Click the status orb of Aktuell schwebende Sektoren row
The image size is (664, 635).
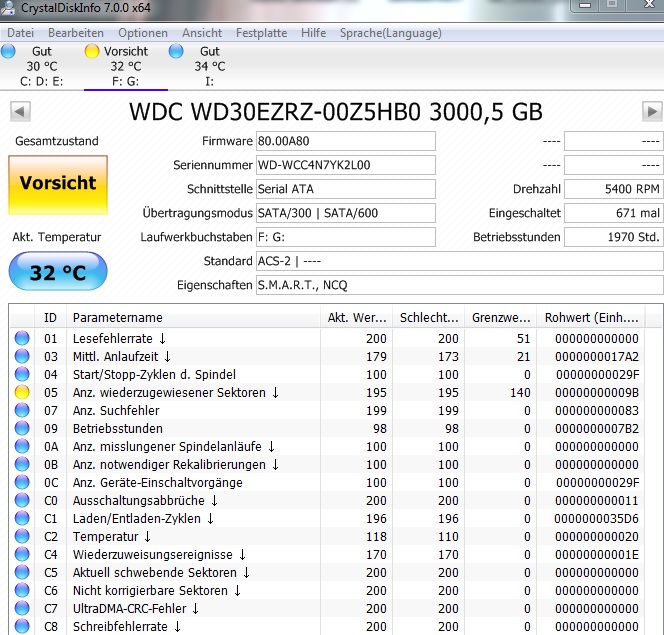(22, 572)
